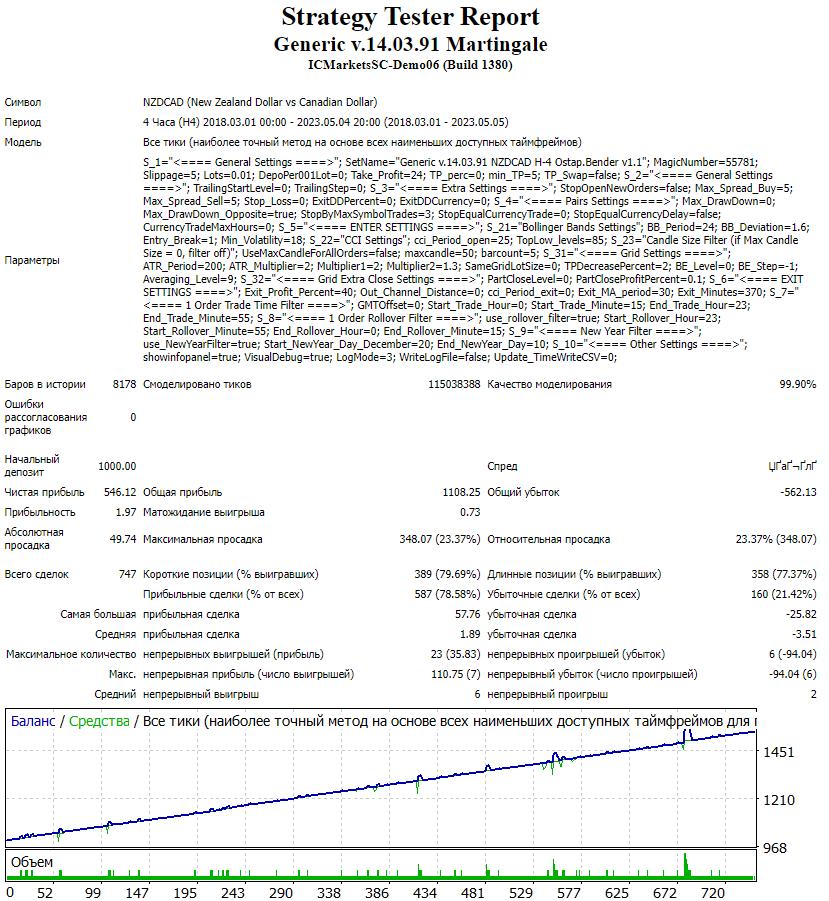Select the largest profit trade value 57.76
This screenshot has width=829, height=901.
click(x=468, y=614)
